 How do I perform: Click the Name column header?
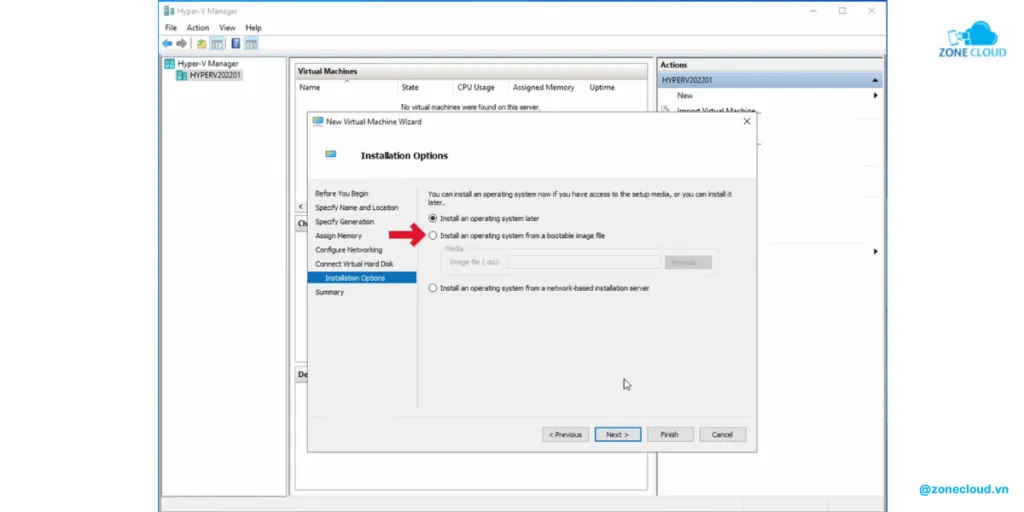(310, 88)
